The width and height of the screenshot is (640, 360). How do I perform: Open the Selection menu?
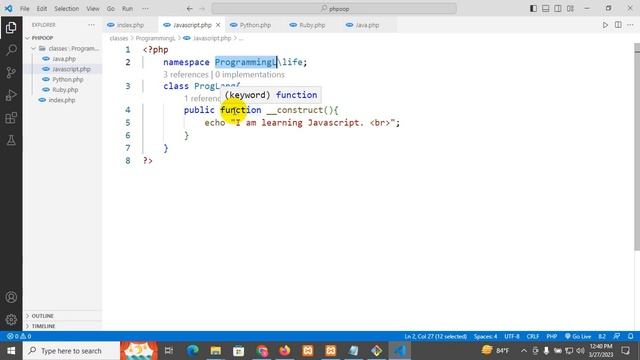pyautogui.click(x=67, y=8)
